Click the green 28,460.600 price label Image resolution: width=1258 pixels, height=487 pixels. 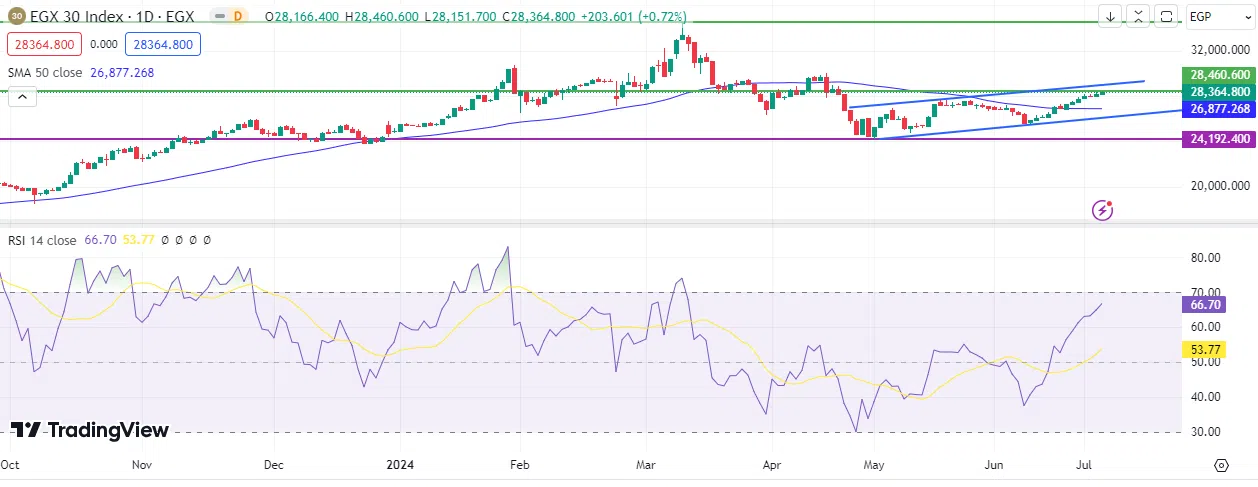(1218, 75)
